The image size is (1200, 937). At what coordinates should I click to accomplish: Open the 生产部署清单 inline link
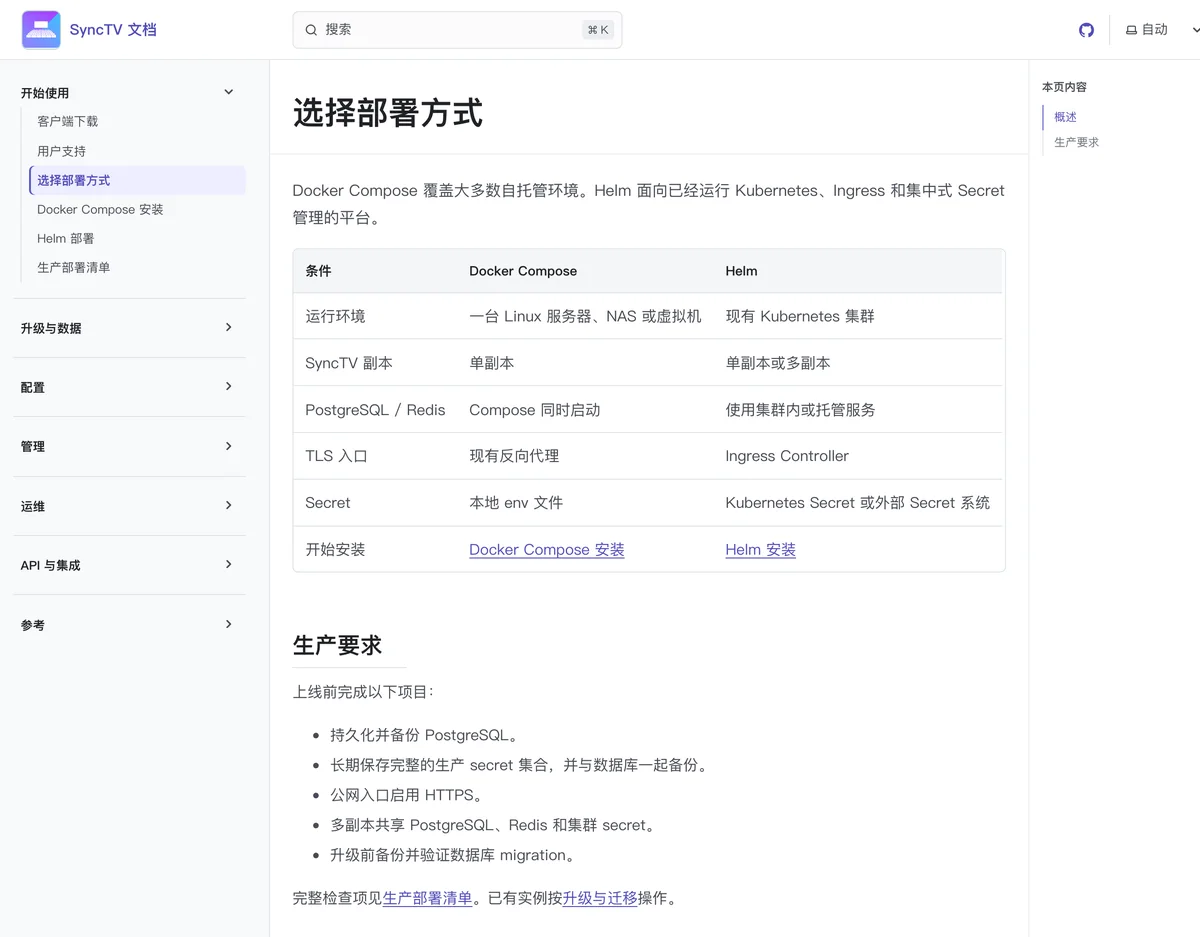pos(427,898)
